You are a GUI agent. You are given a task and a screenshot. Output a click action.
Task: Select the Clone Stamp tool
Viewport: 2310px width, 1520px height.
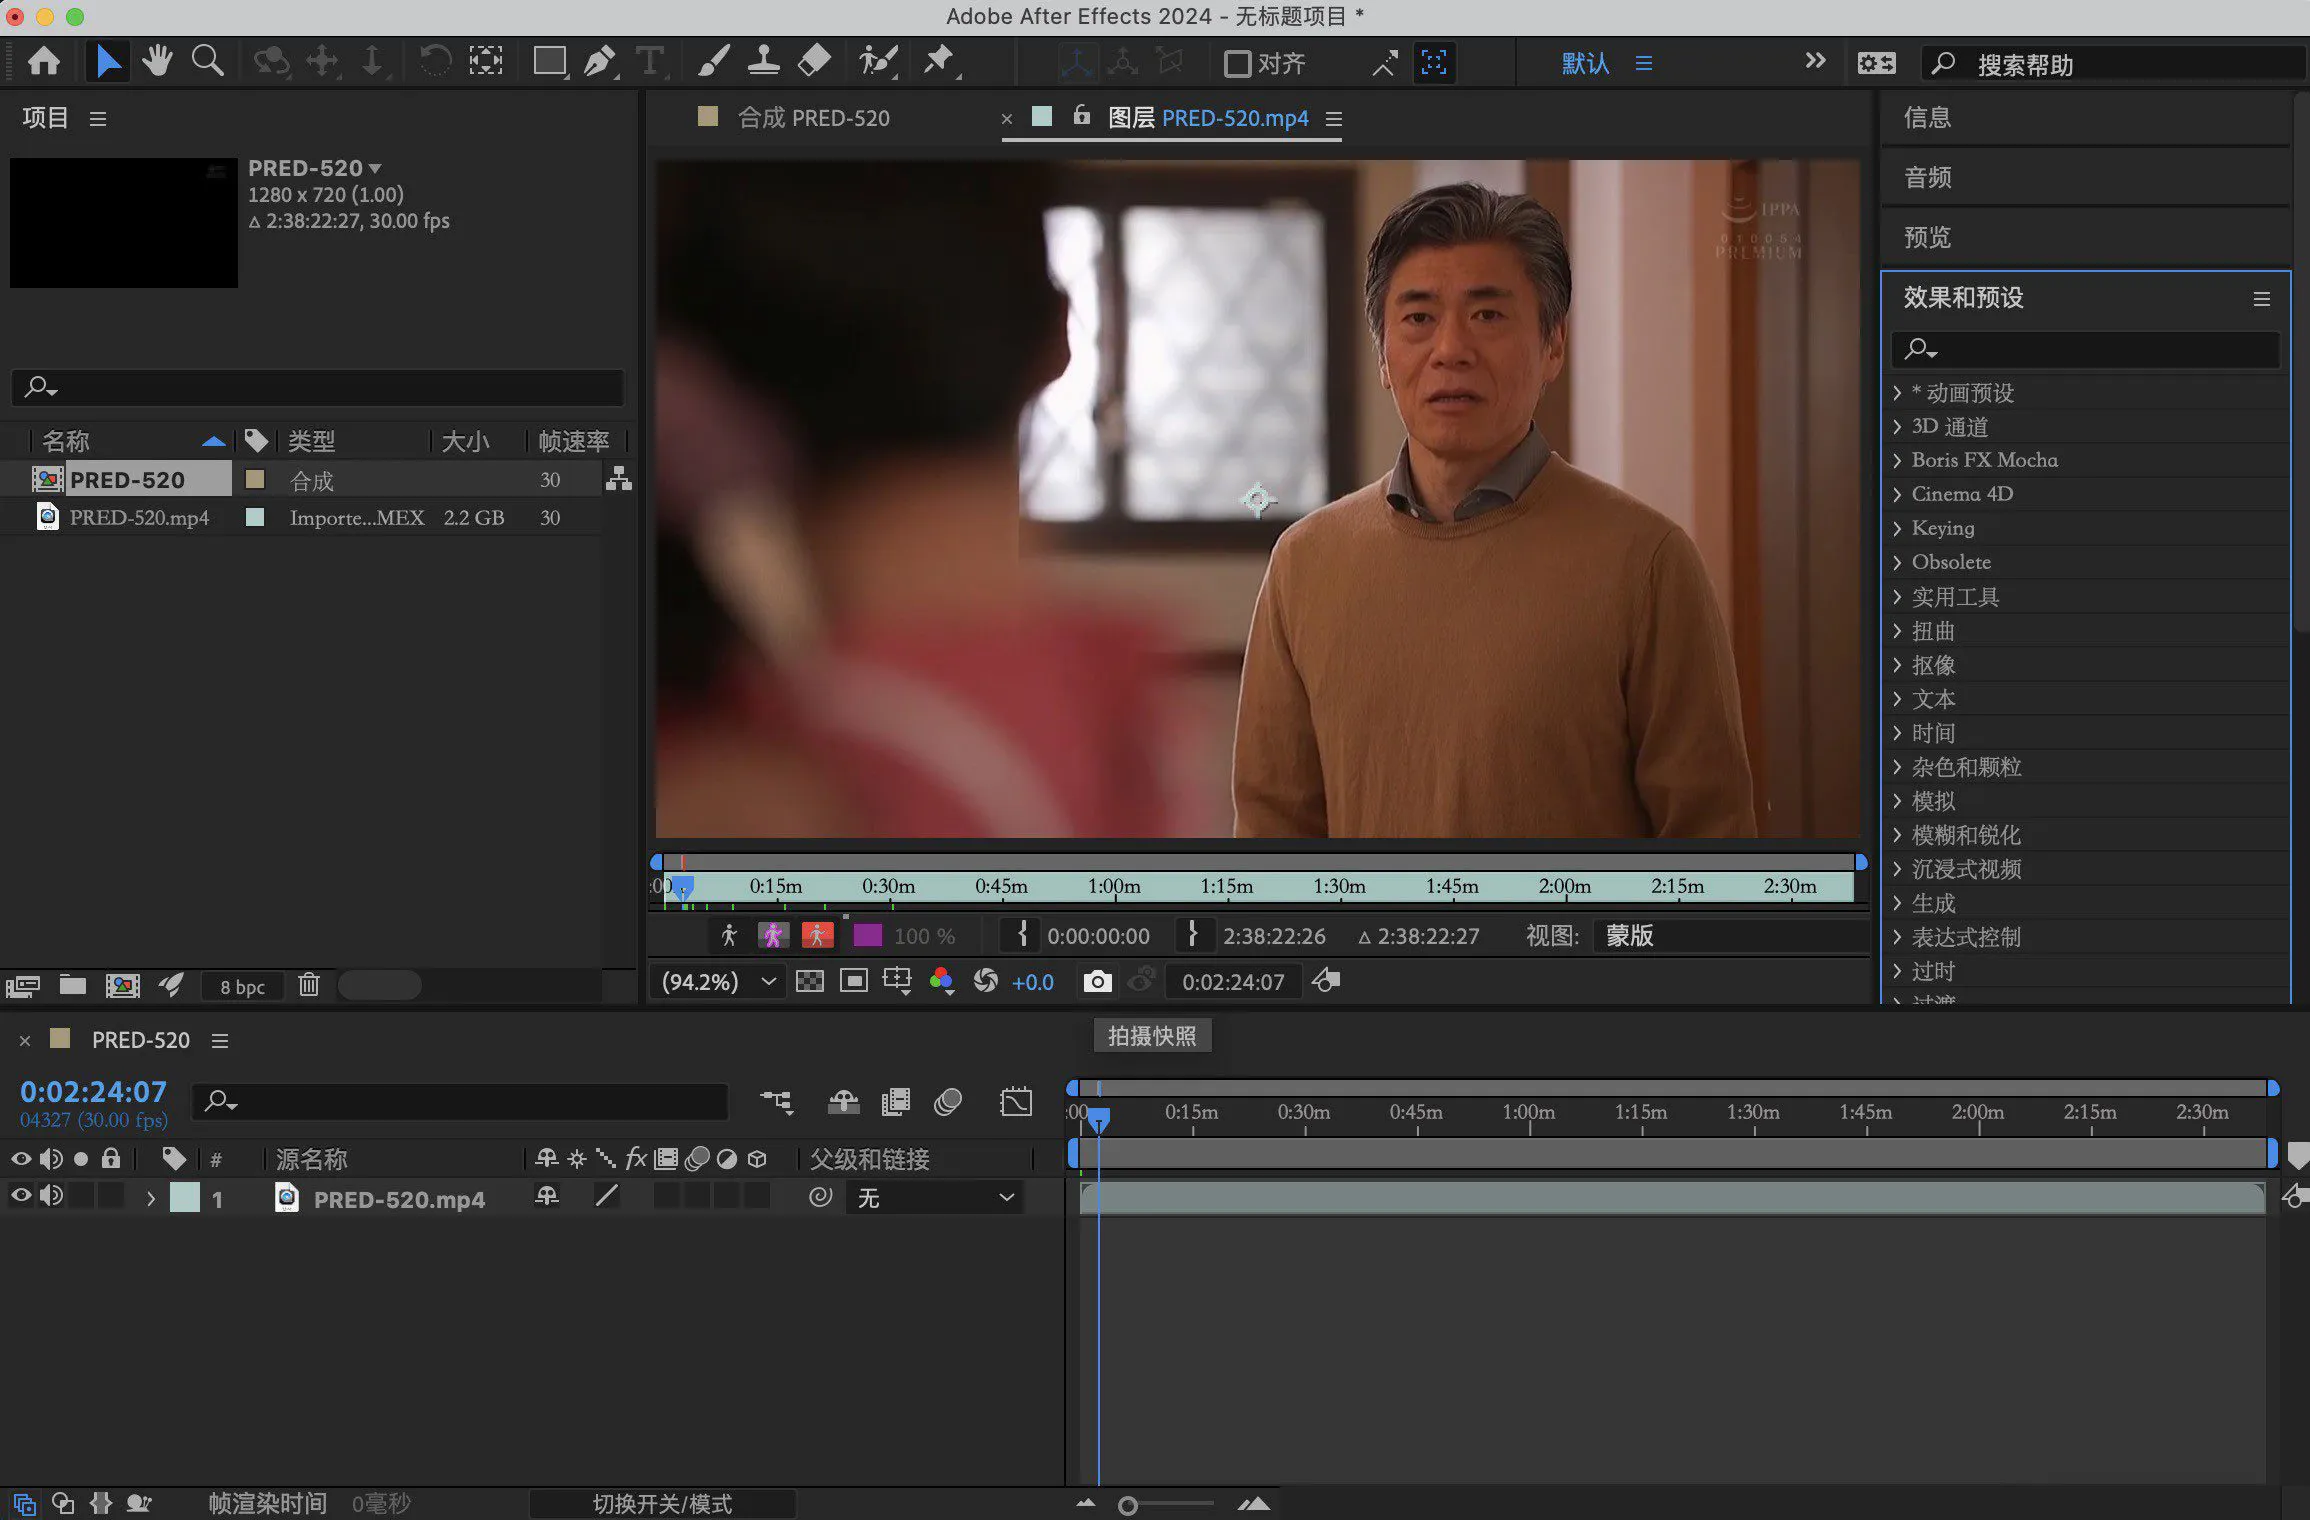coord(764,62)
